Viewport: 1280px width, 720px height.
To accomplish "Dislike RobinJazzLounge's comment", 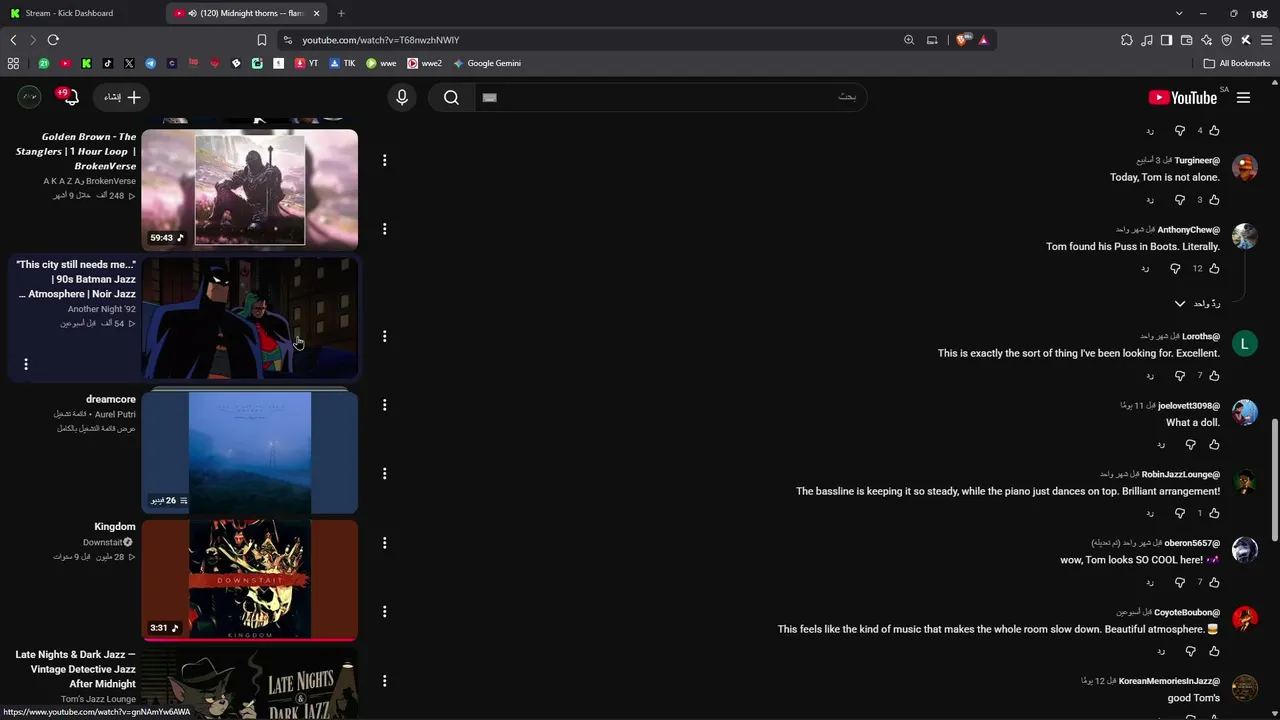I will click(1180, 514).
